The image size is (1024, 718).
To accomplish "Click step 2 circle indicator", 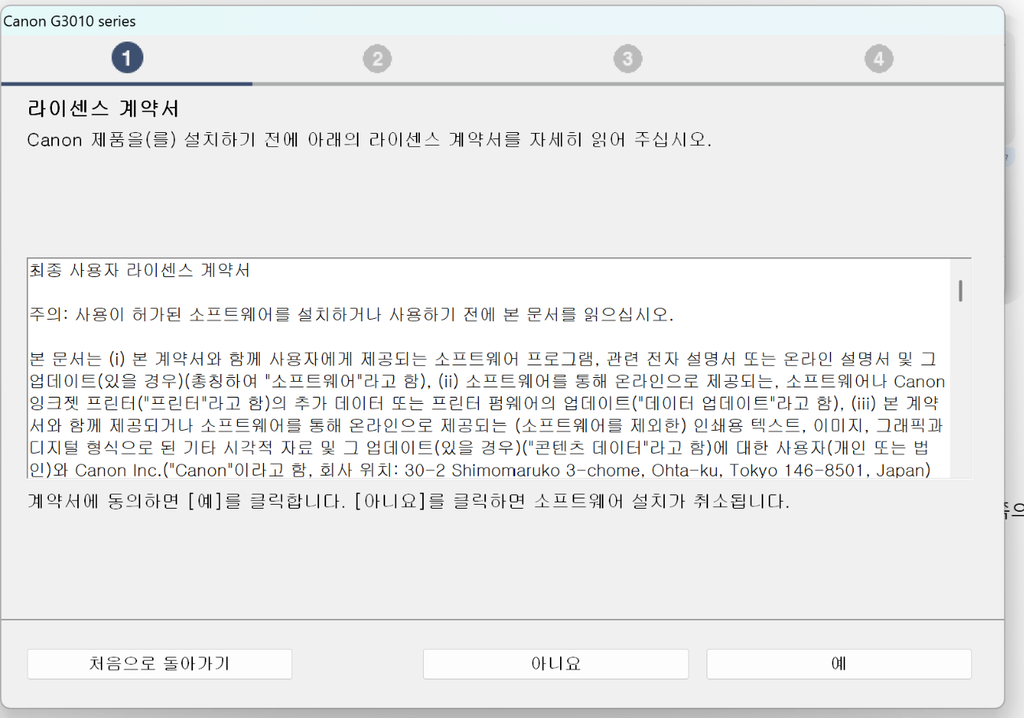I will pyautogui.click(x=377, y=59).
